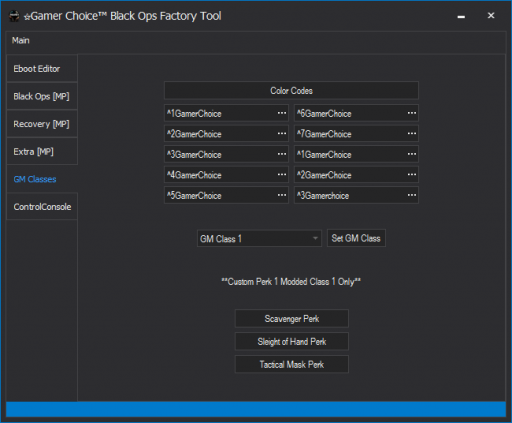The height and width of the screenshot is (423, 512).
Task: Open the ControlConsole tab
Action: (x=42, y=207)
